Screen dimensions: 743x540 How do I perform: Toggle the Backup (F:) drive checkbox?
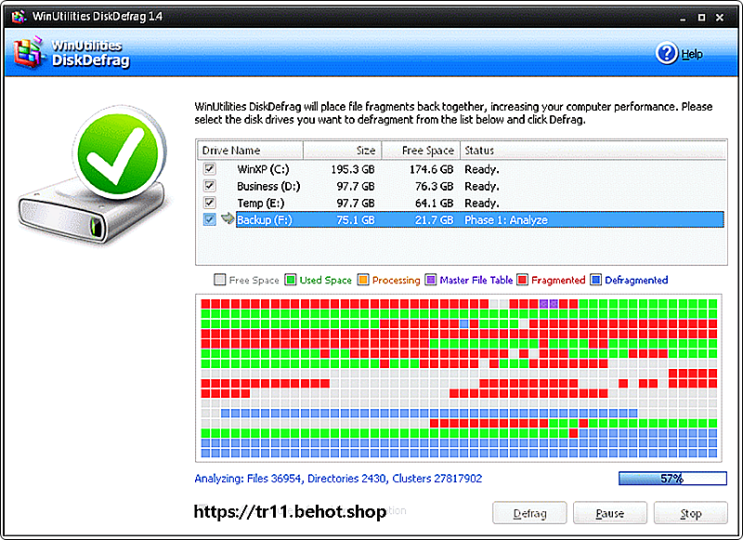pyautogui.click(x=209, y=220)
